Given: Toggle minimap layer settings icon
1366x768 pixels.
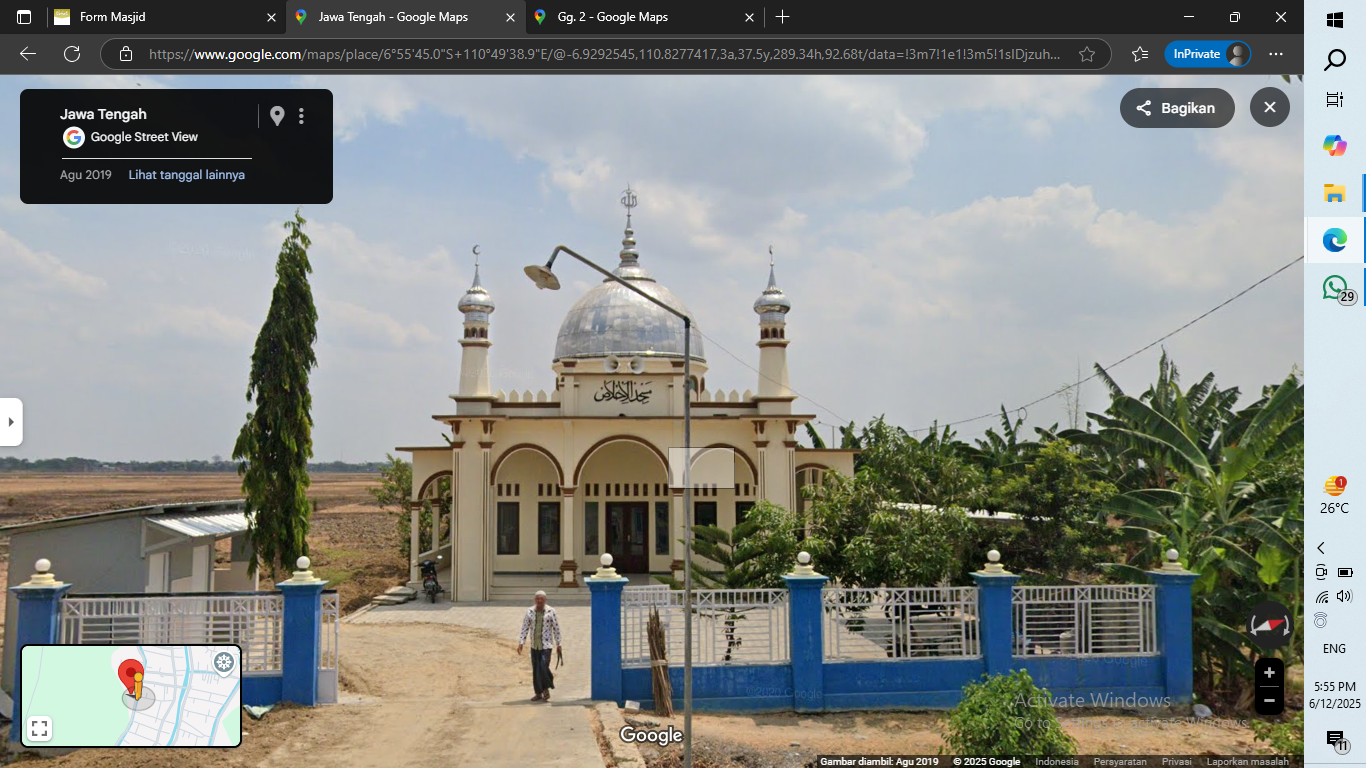Looking at the screenshot, I should [x=225, y=662].
